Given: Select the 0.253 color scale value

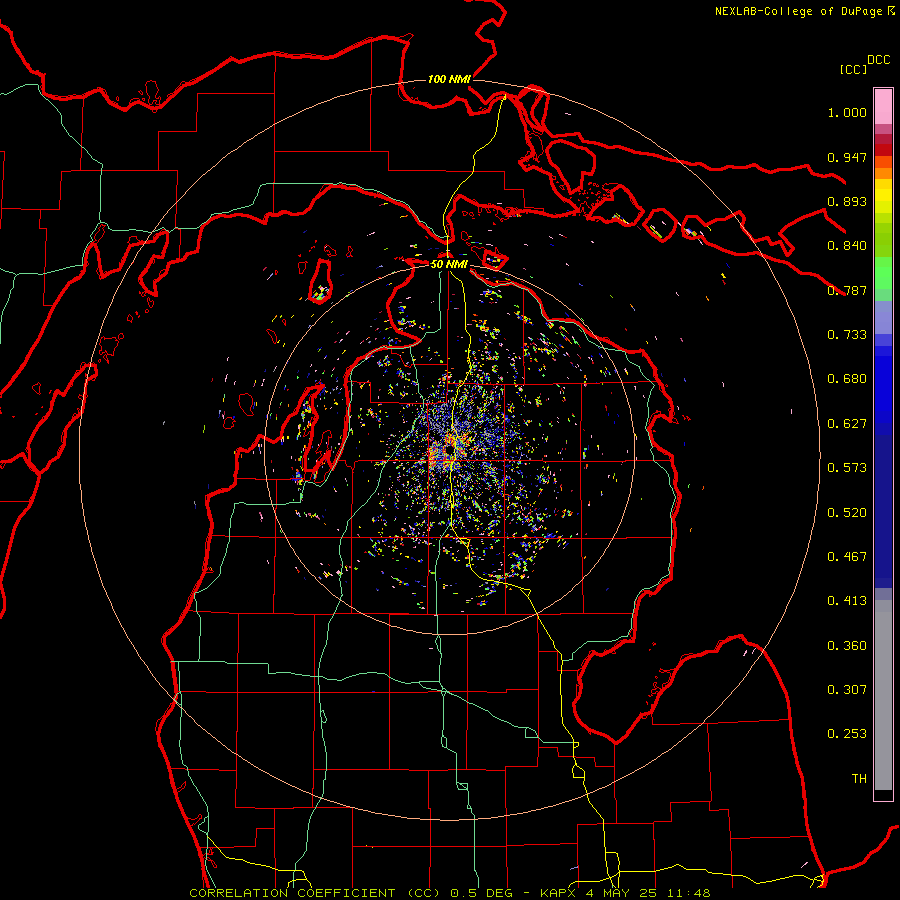Looking at the screenshot, I should click(847, 734).
